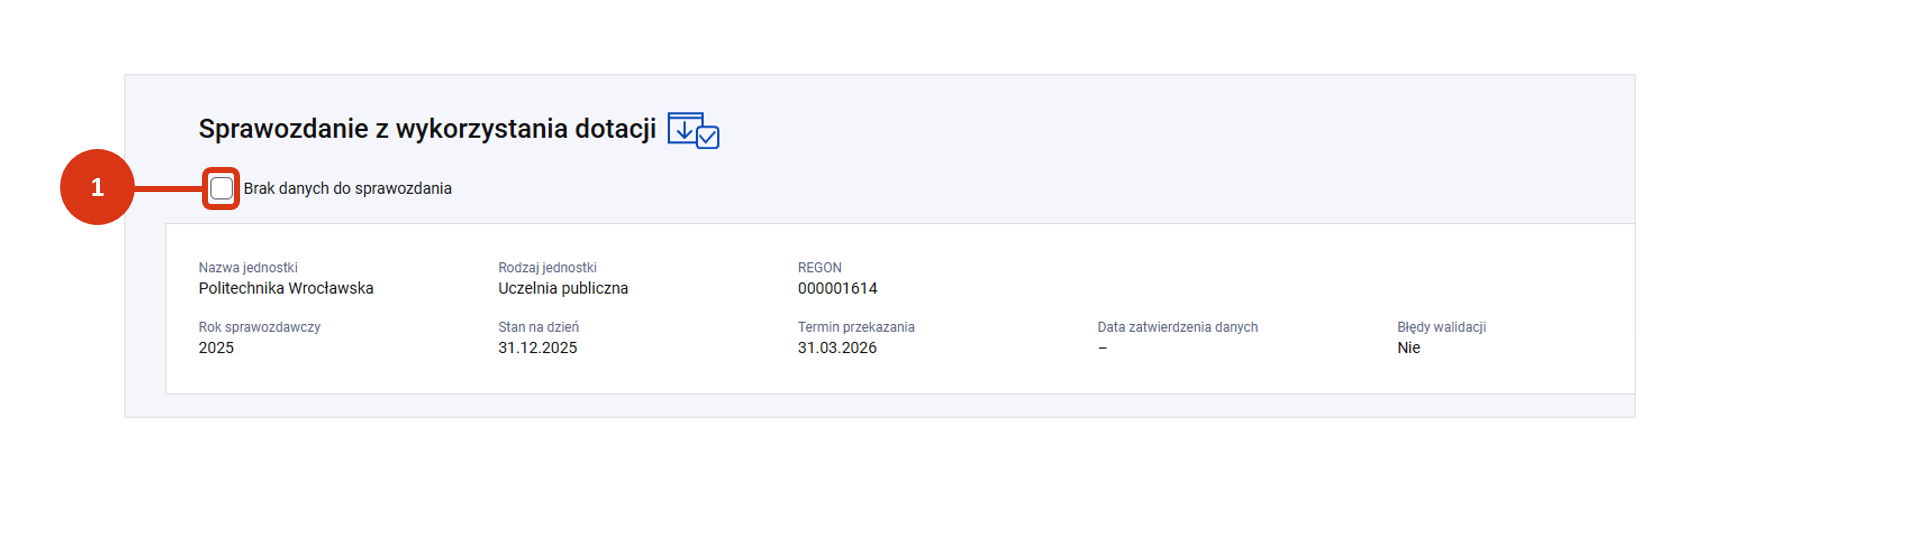The image size is (1916, 537).
Task: Select the deadline date 31.03.2026
Action: tap(837, 348)
